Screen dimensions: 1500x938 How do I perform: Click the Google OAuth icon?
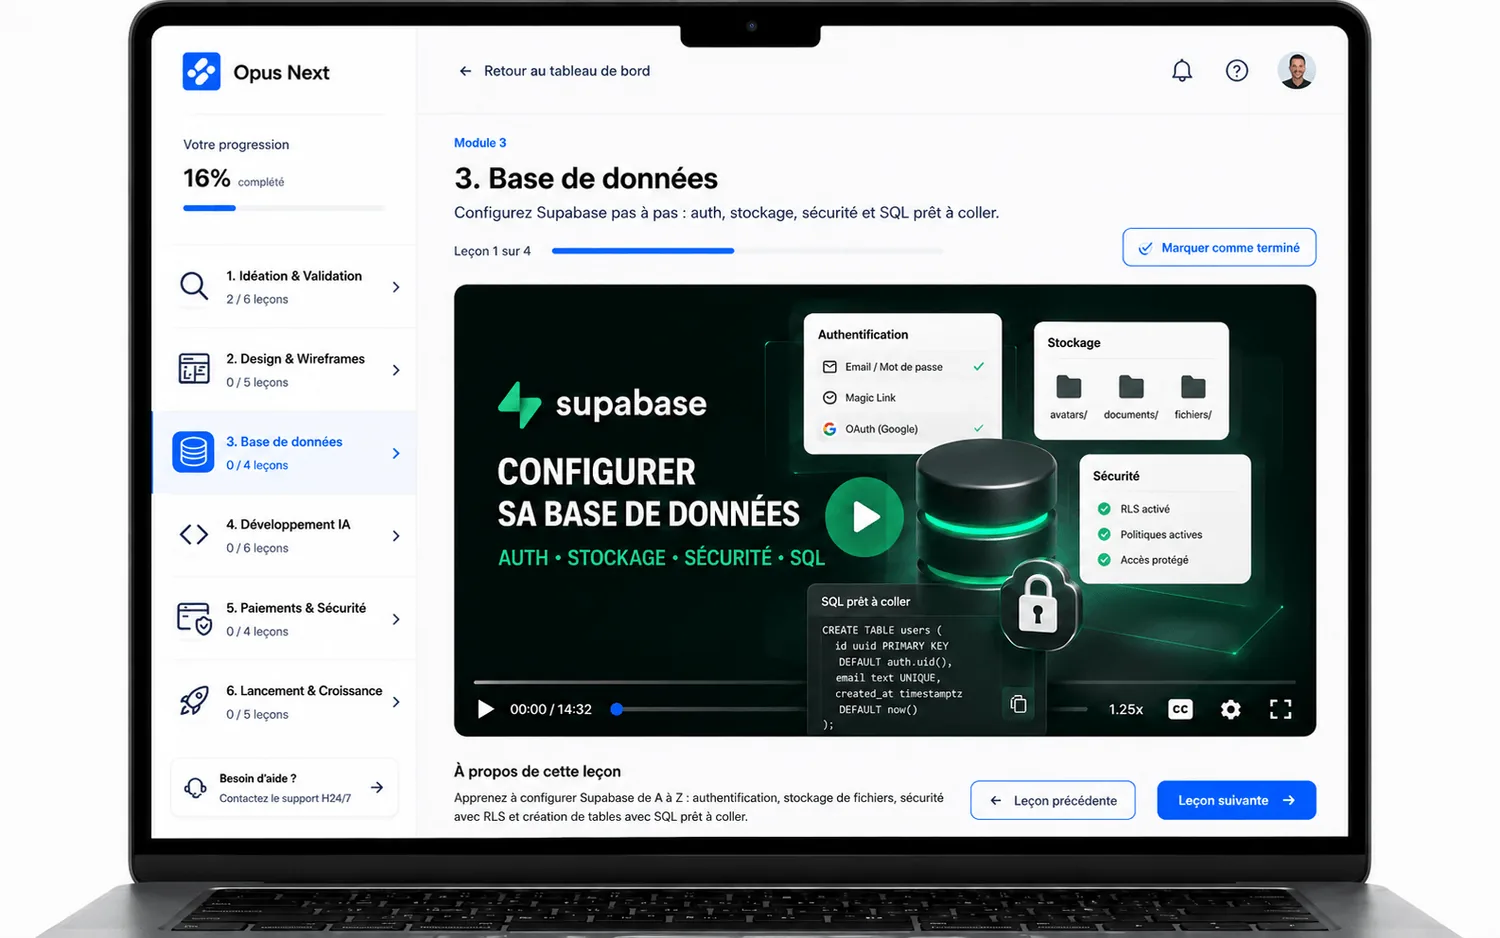click(x=830, y=429)
